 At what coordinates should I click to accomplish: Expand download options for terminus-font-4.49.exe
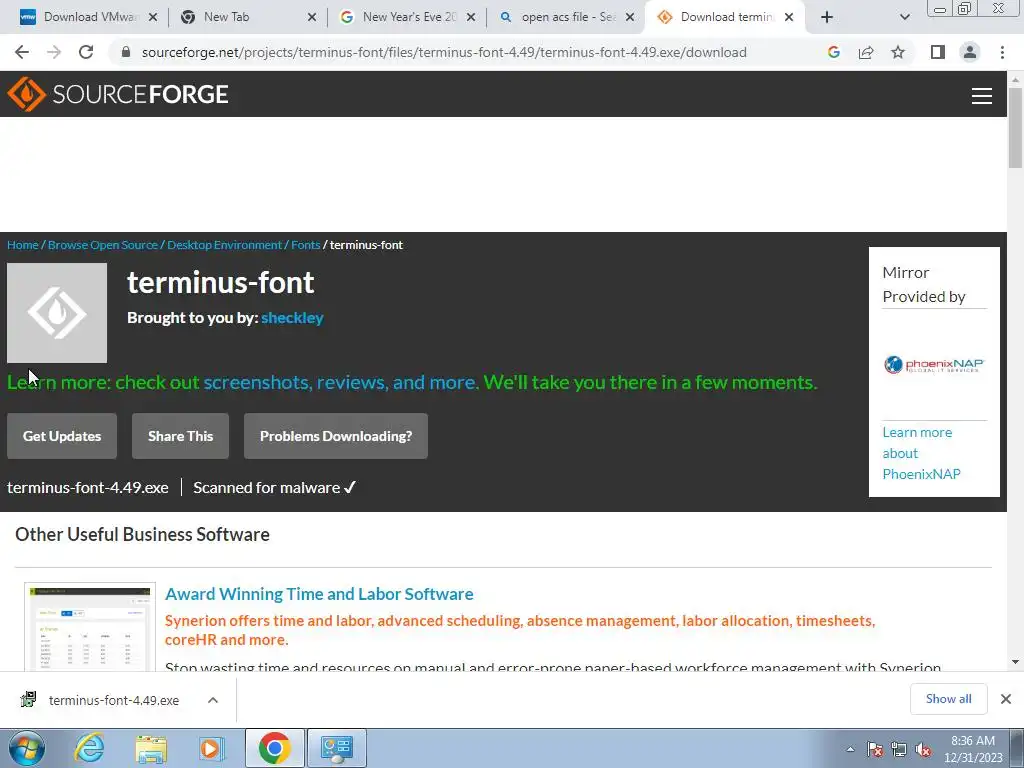(213, 700)
